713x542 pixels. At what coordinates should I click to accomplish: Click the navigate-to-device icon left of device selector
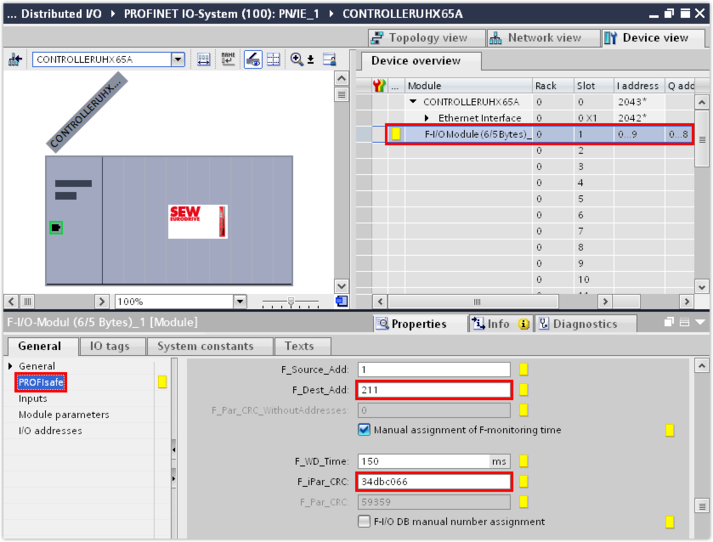tap(15, 60)
